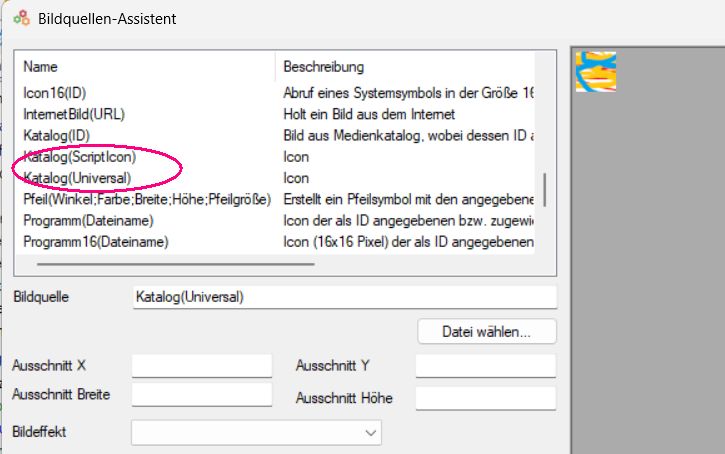Select InternetBild(URL) in the list
This screenshot has height=454, width=725.
click(x=74, y=114)
